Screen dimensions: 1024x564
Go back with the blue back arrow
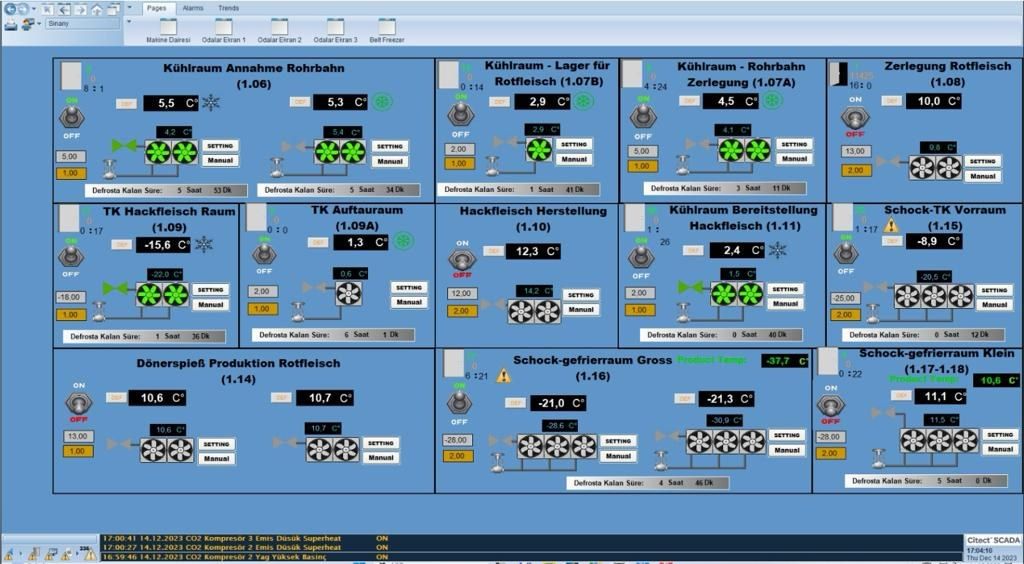coord(10,9)
